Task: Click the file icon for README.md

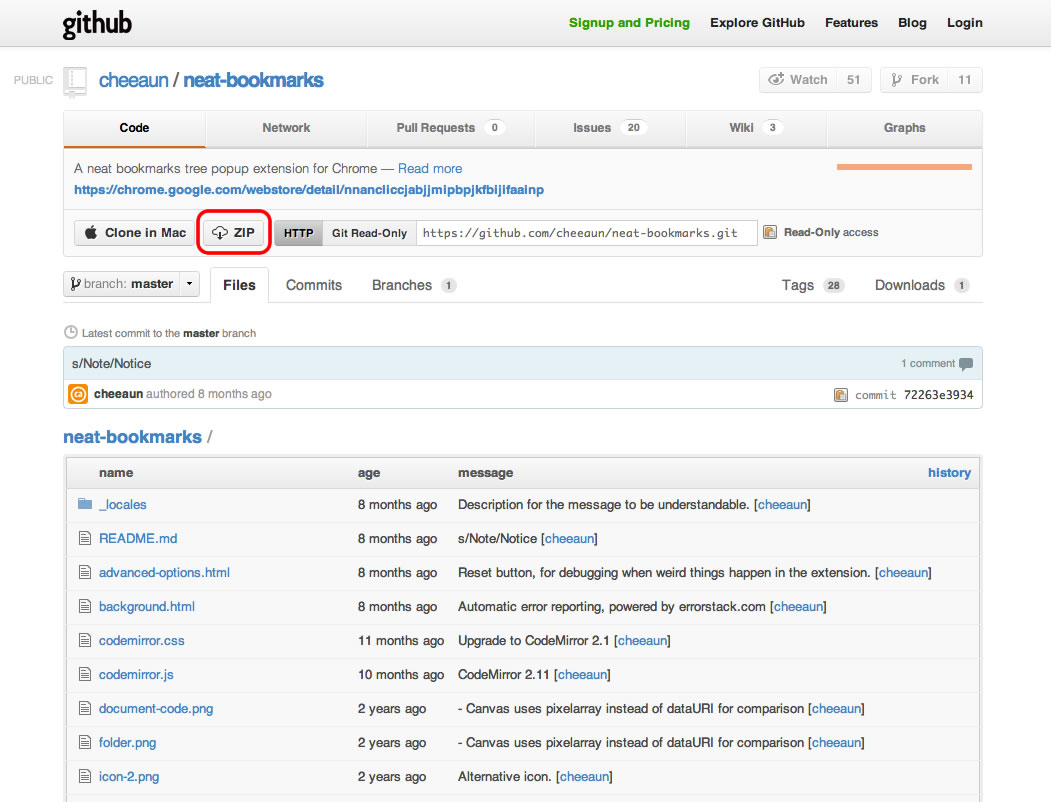Action: (84, 538)
